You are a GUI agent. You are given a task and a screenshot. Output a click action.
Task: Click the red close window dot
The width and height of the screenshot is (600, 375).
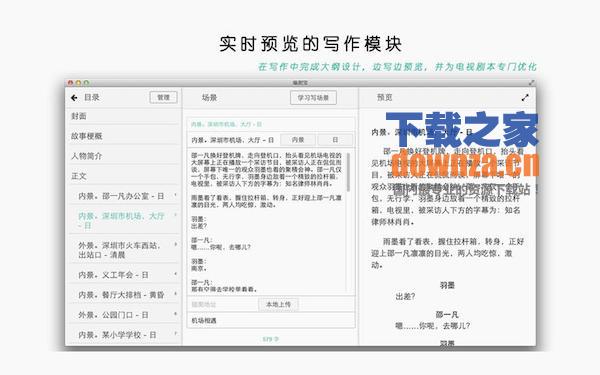point(70,82)
